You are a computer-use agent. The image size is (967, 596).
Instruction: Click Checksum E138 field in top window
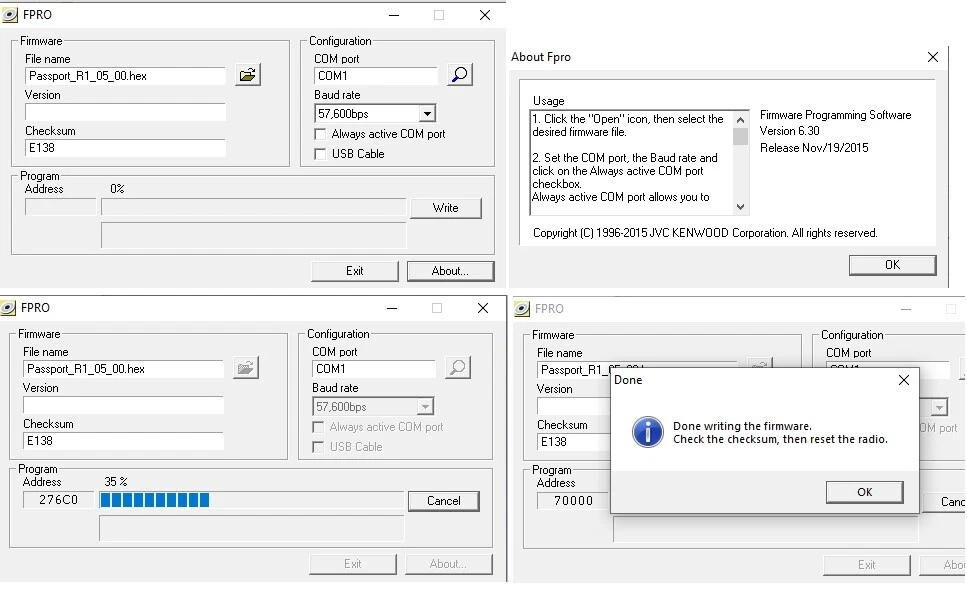[x=125, y=148]
